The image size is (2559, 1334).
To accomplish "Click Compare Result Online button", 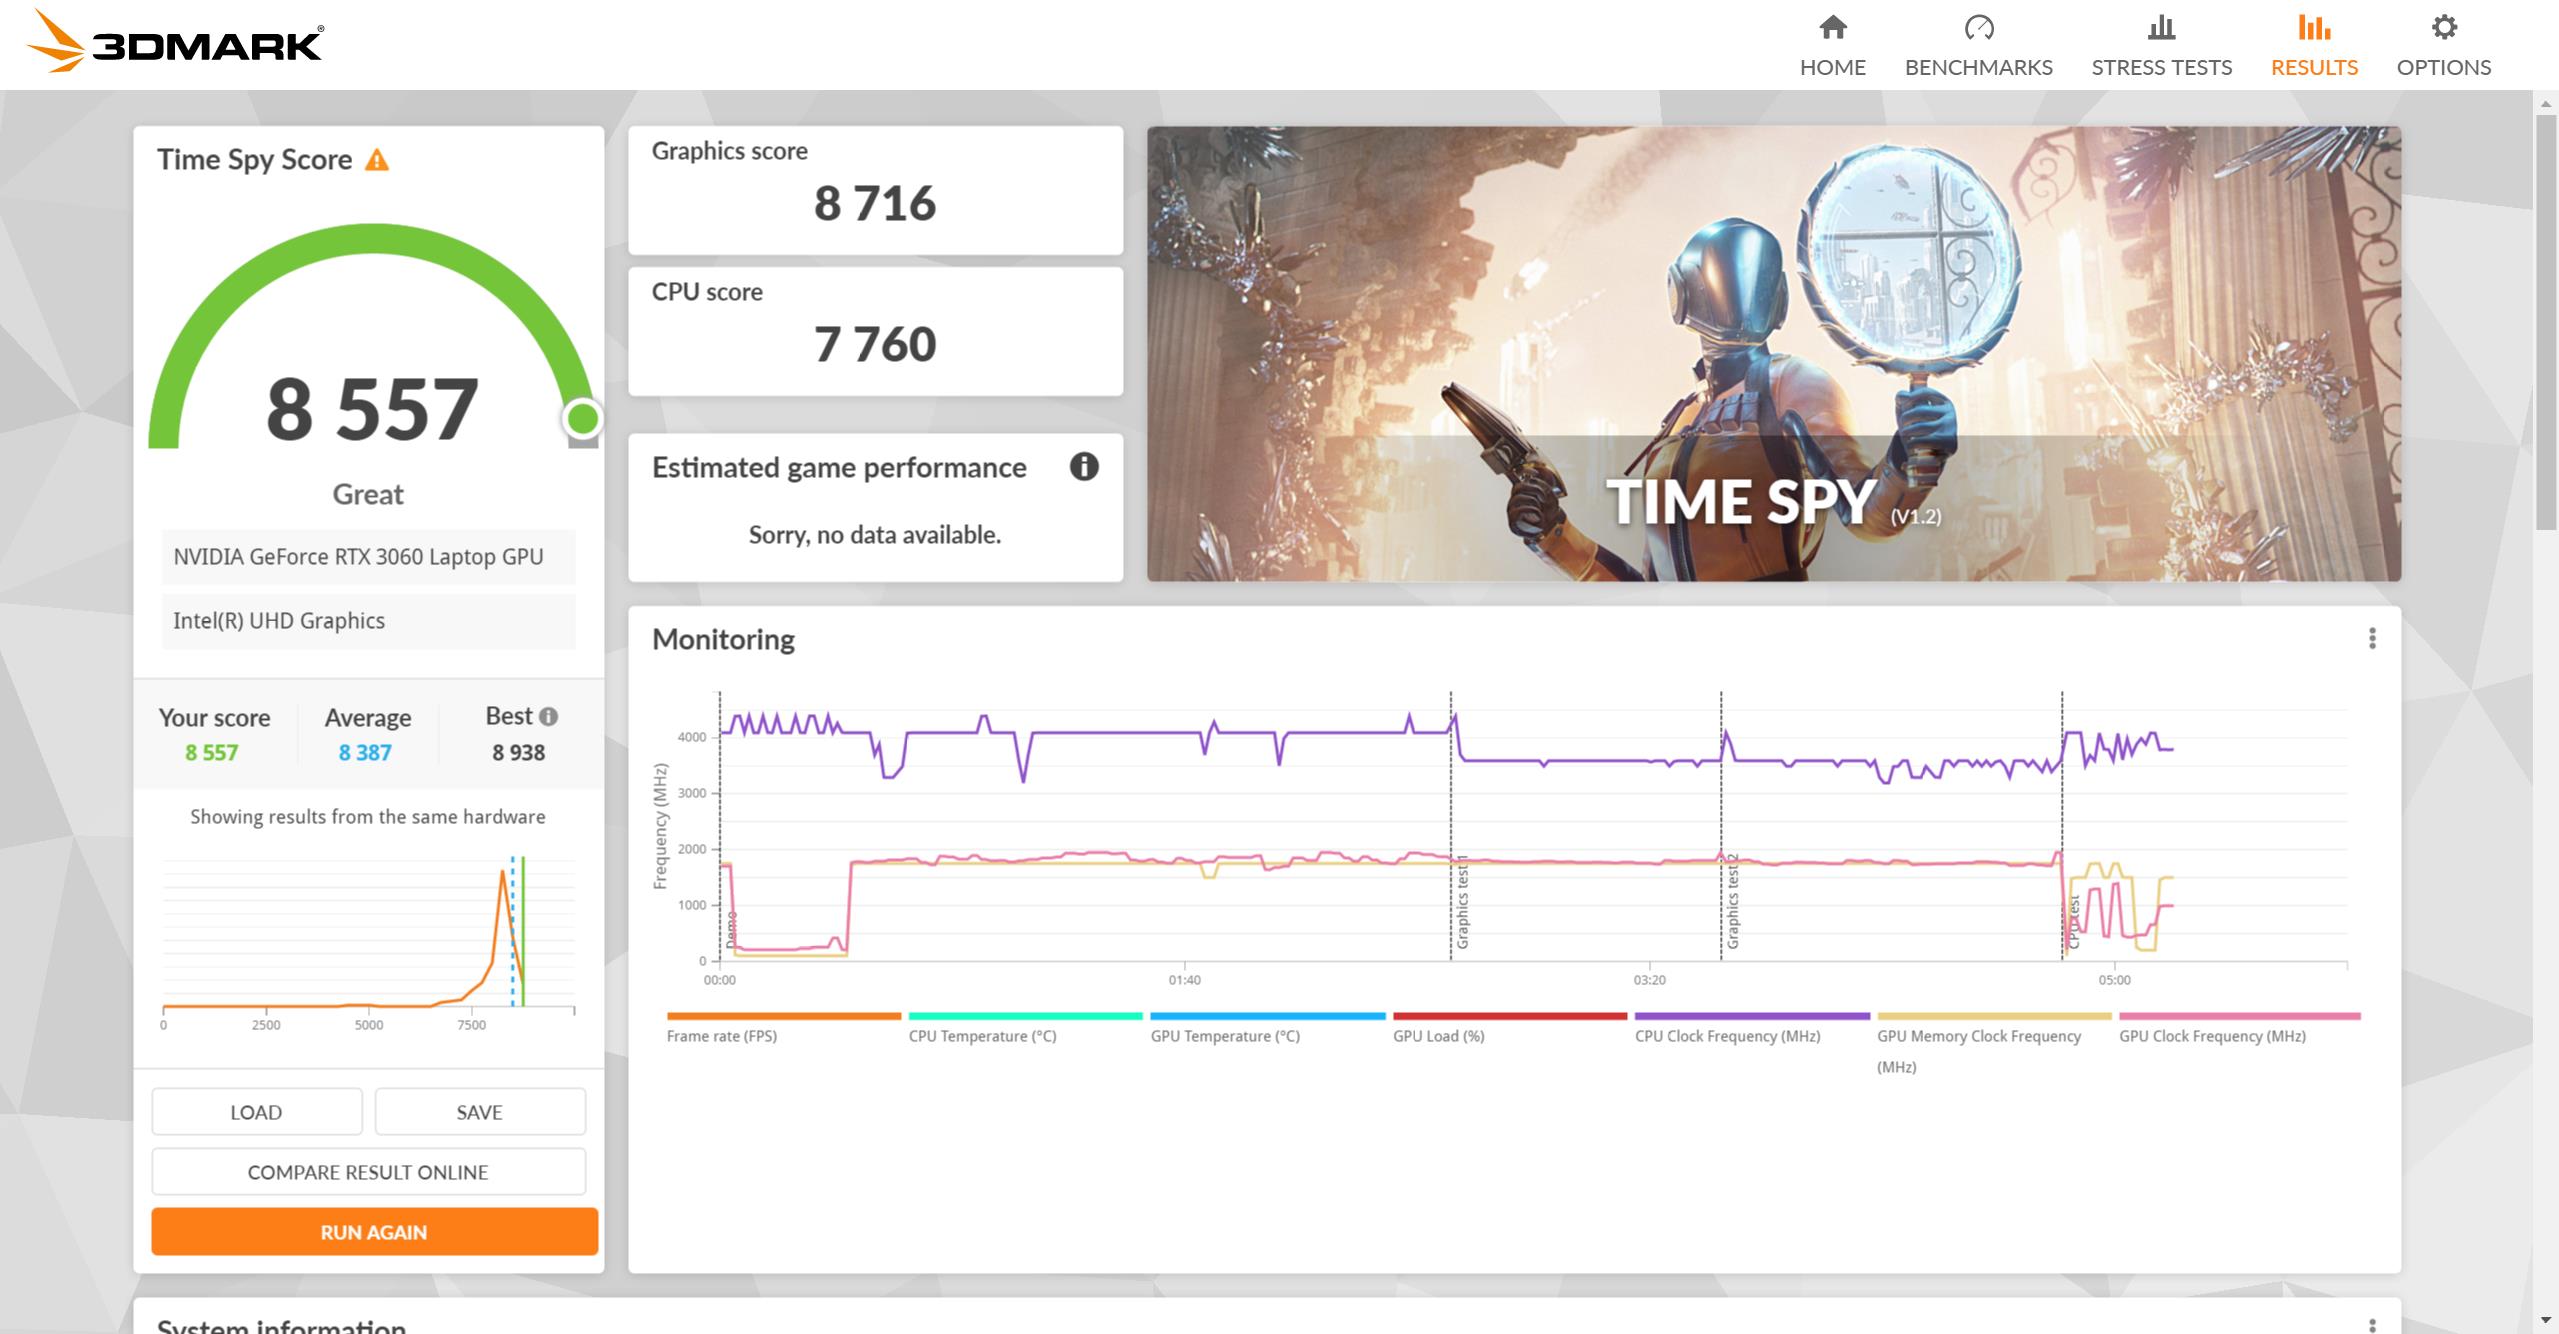I will [368, 1172].
